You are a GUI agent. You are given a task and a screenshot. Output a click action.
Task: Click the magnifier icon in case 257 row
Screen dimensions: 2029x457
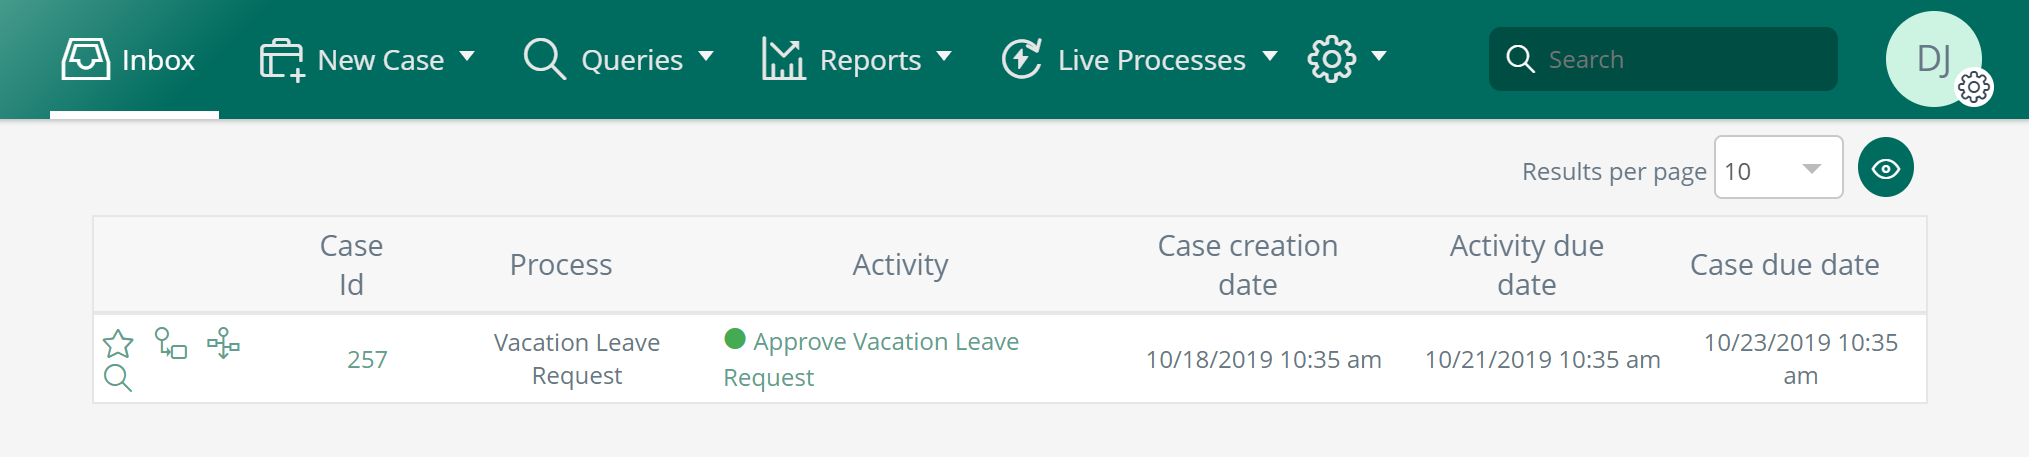pos(118,378)
